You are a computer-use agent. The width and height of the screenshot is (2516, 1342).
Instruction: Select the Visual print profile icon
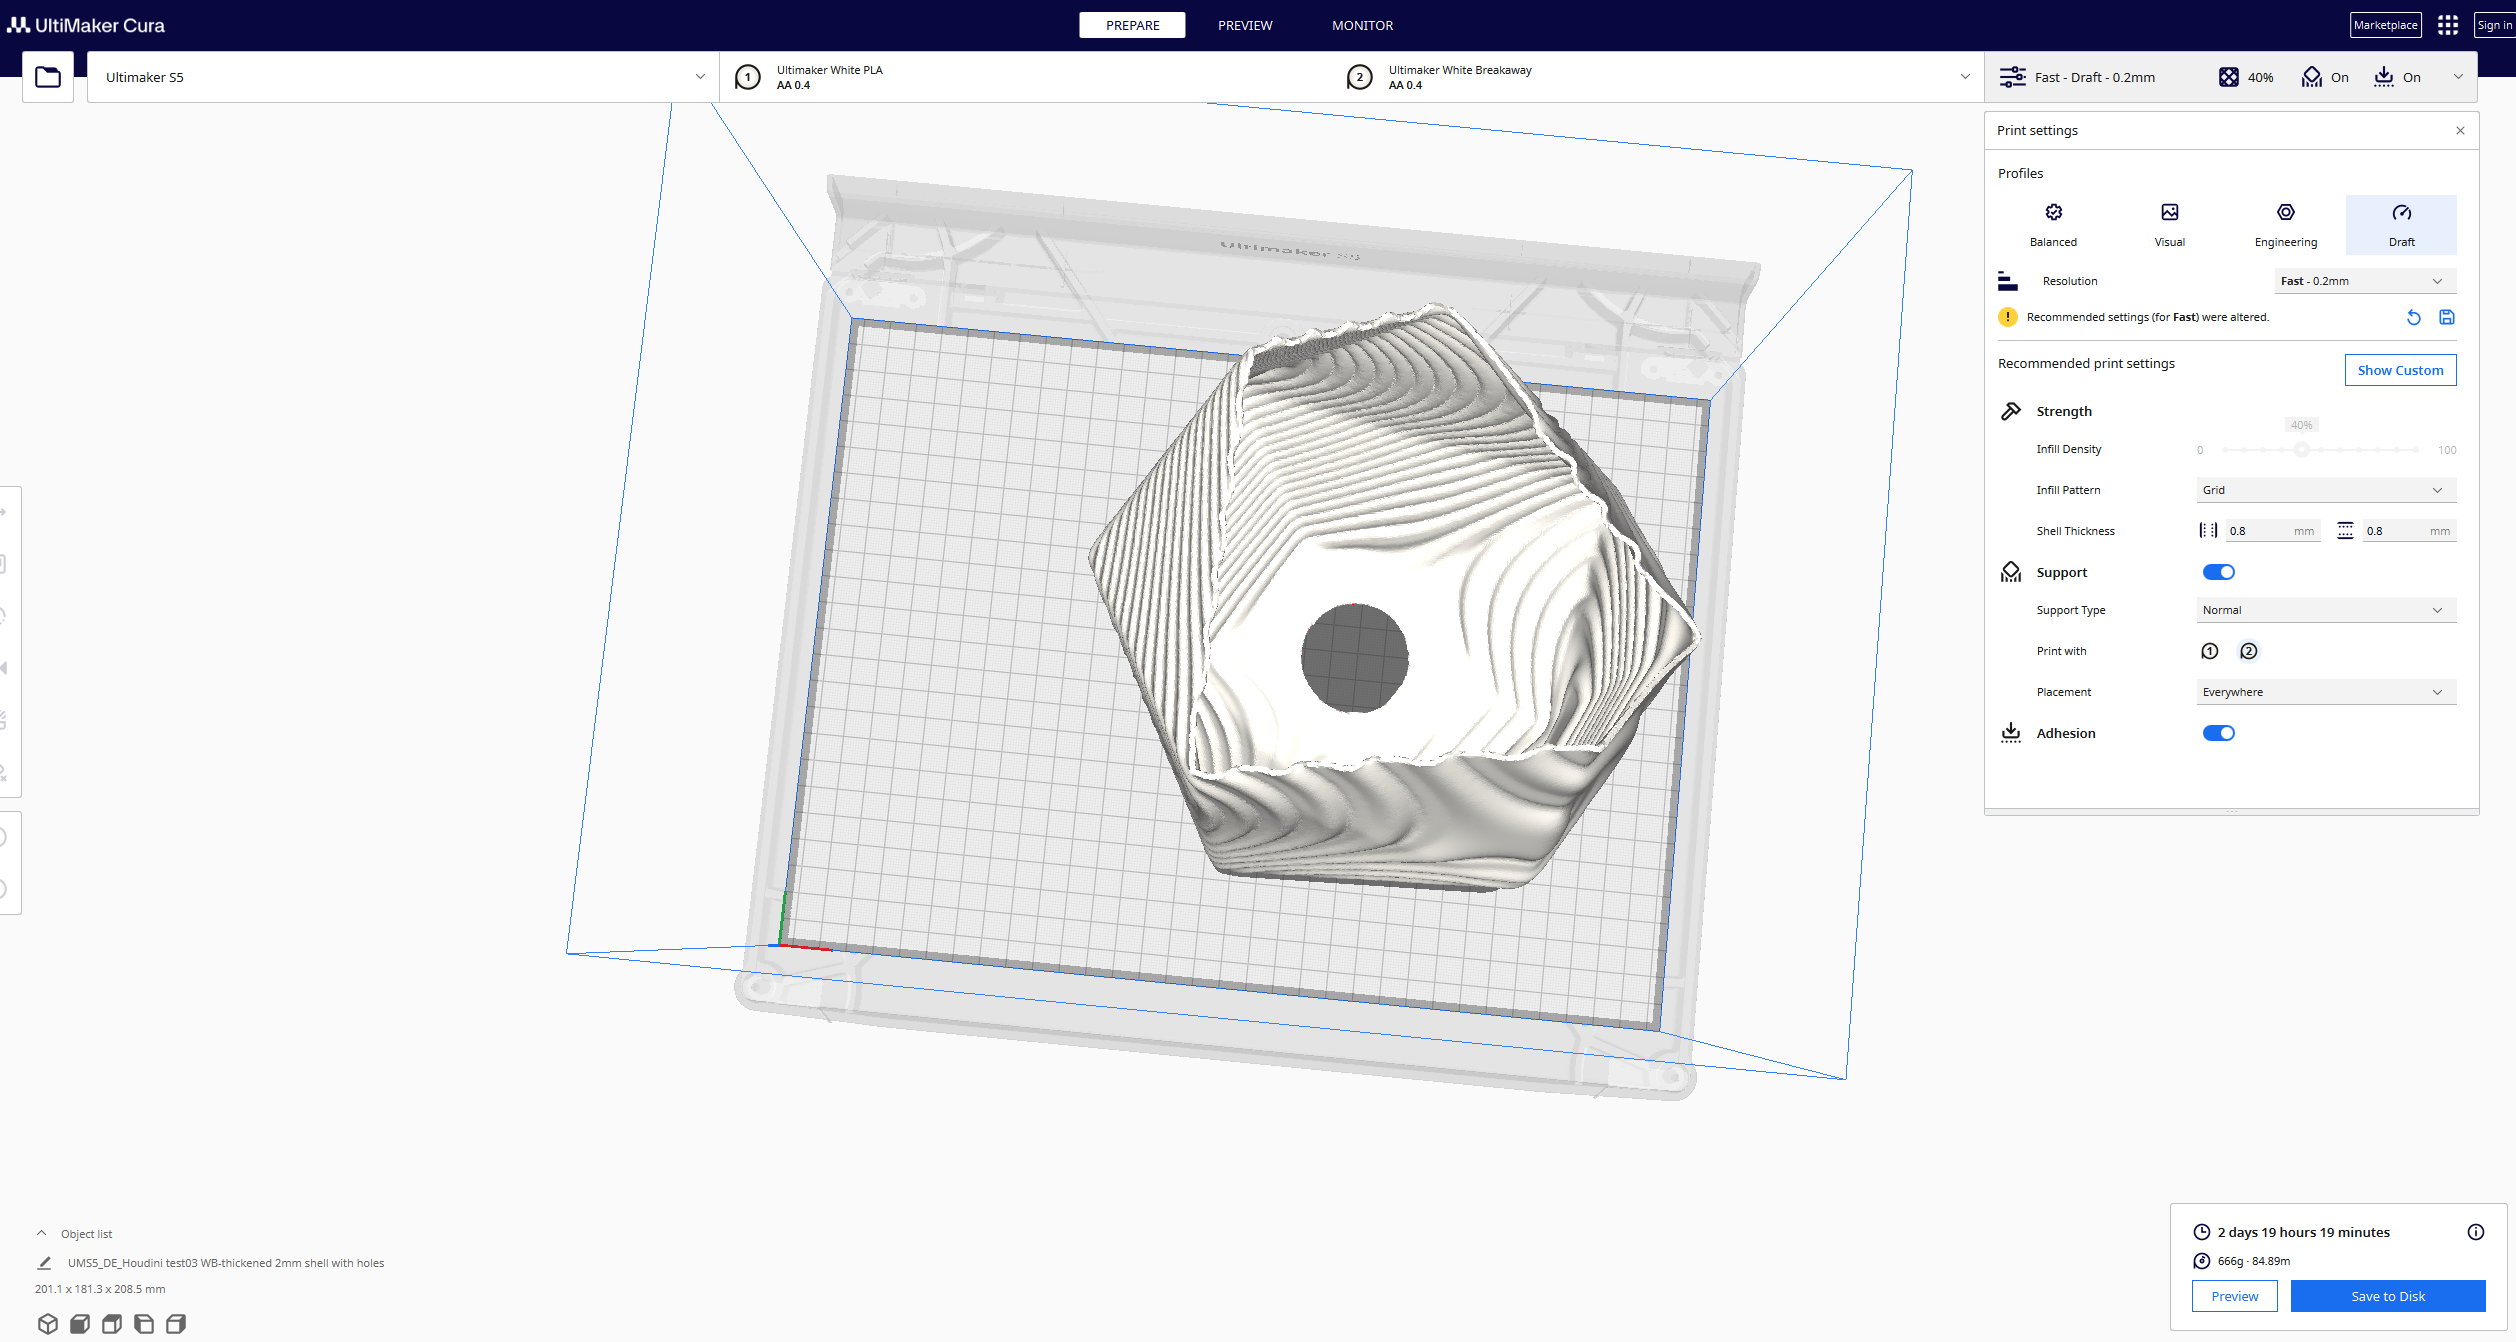coord(2169,222)
